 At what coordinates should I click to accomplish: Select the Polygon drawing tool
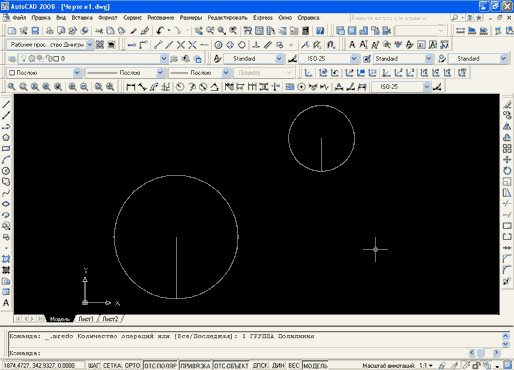coord(6,138)
